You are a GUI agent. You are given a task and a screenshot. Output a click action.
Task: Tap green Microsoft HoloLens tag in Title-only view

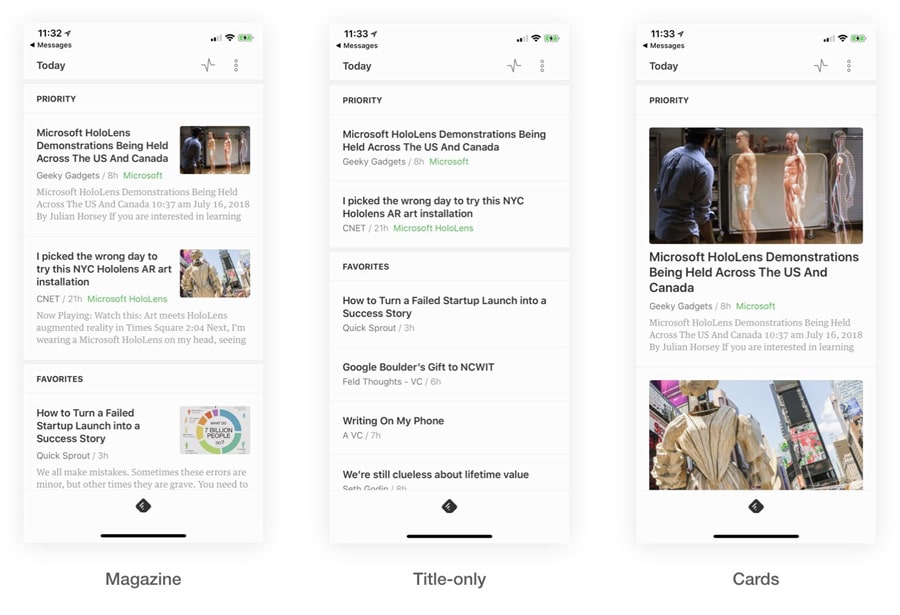(x=433, y=228)
